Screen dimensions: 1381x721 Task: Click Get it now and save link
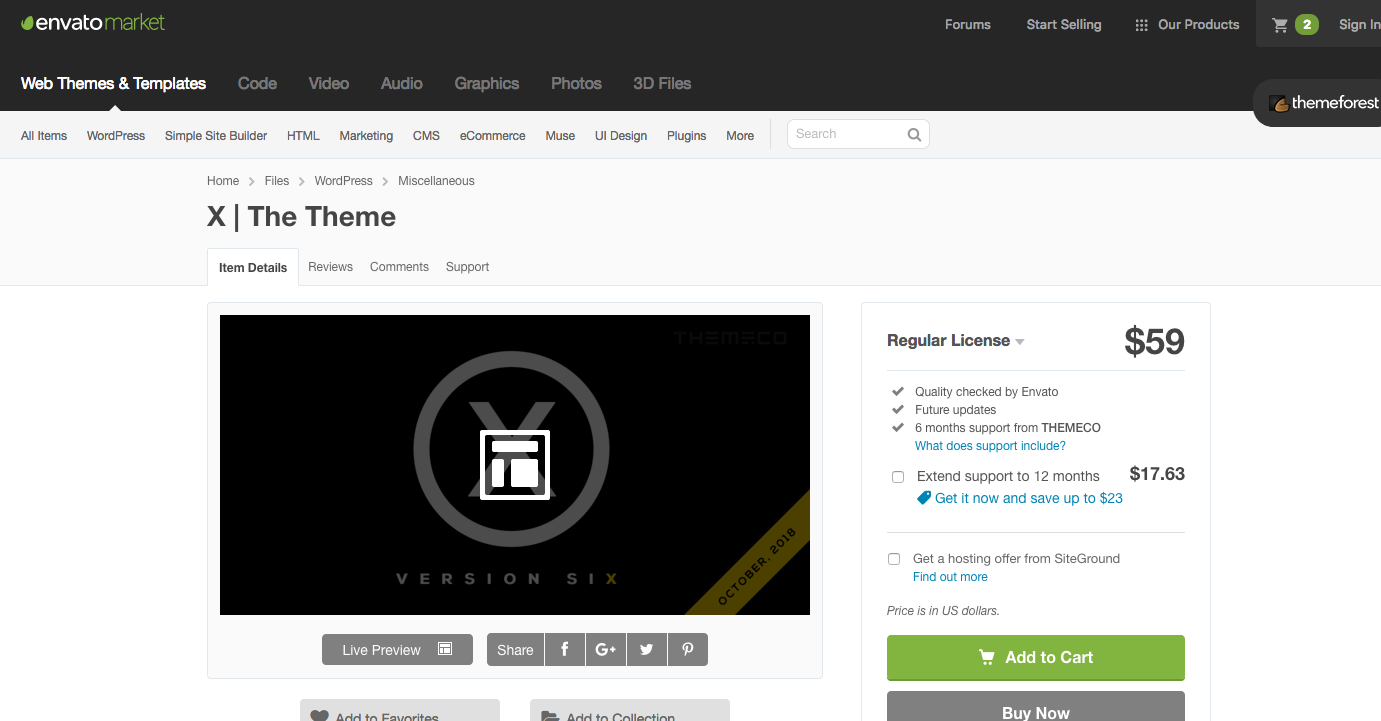(x=1029, y=498)
